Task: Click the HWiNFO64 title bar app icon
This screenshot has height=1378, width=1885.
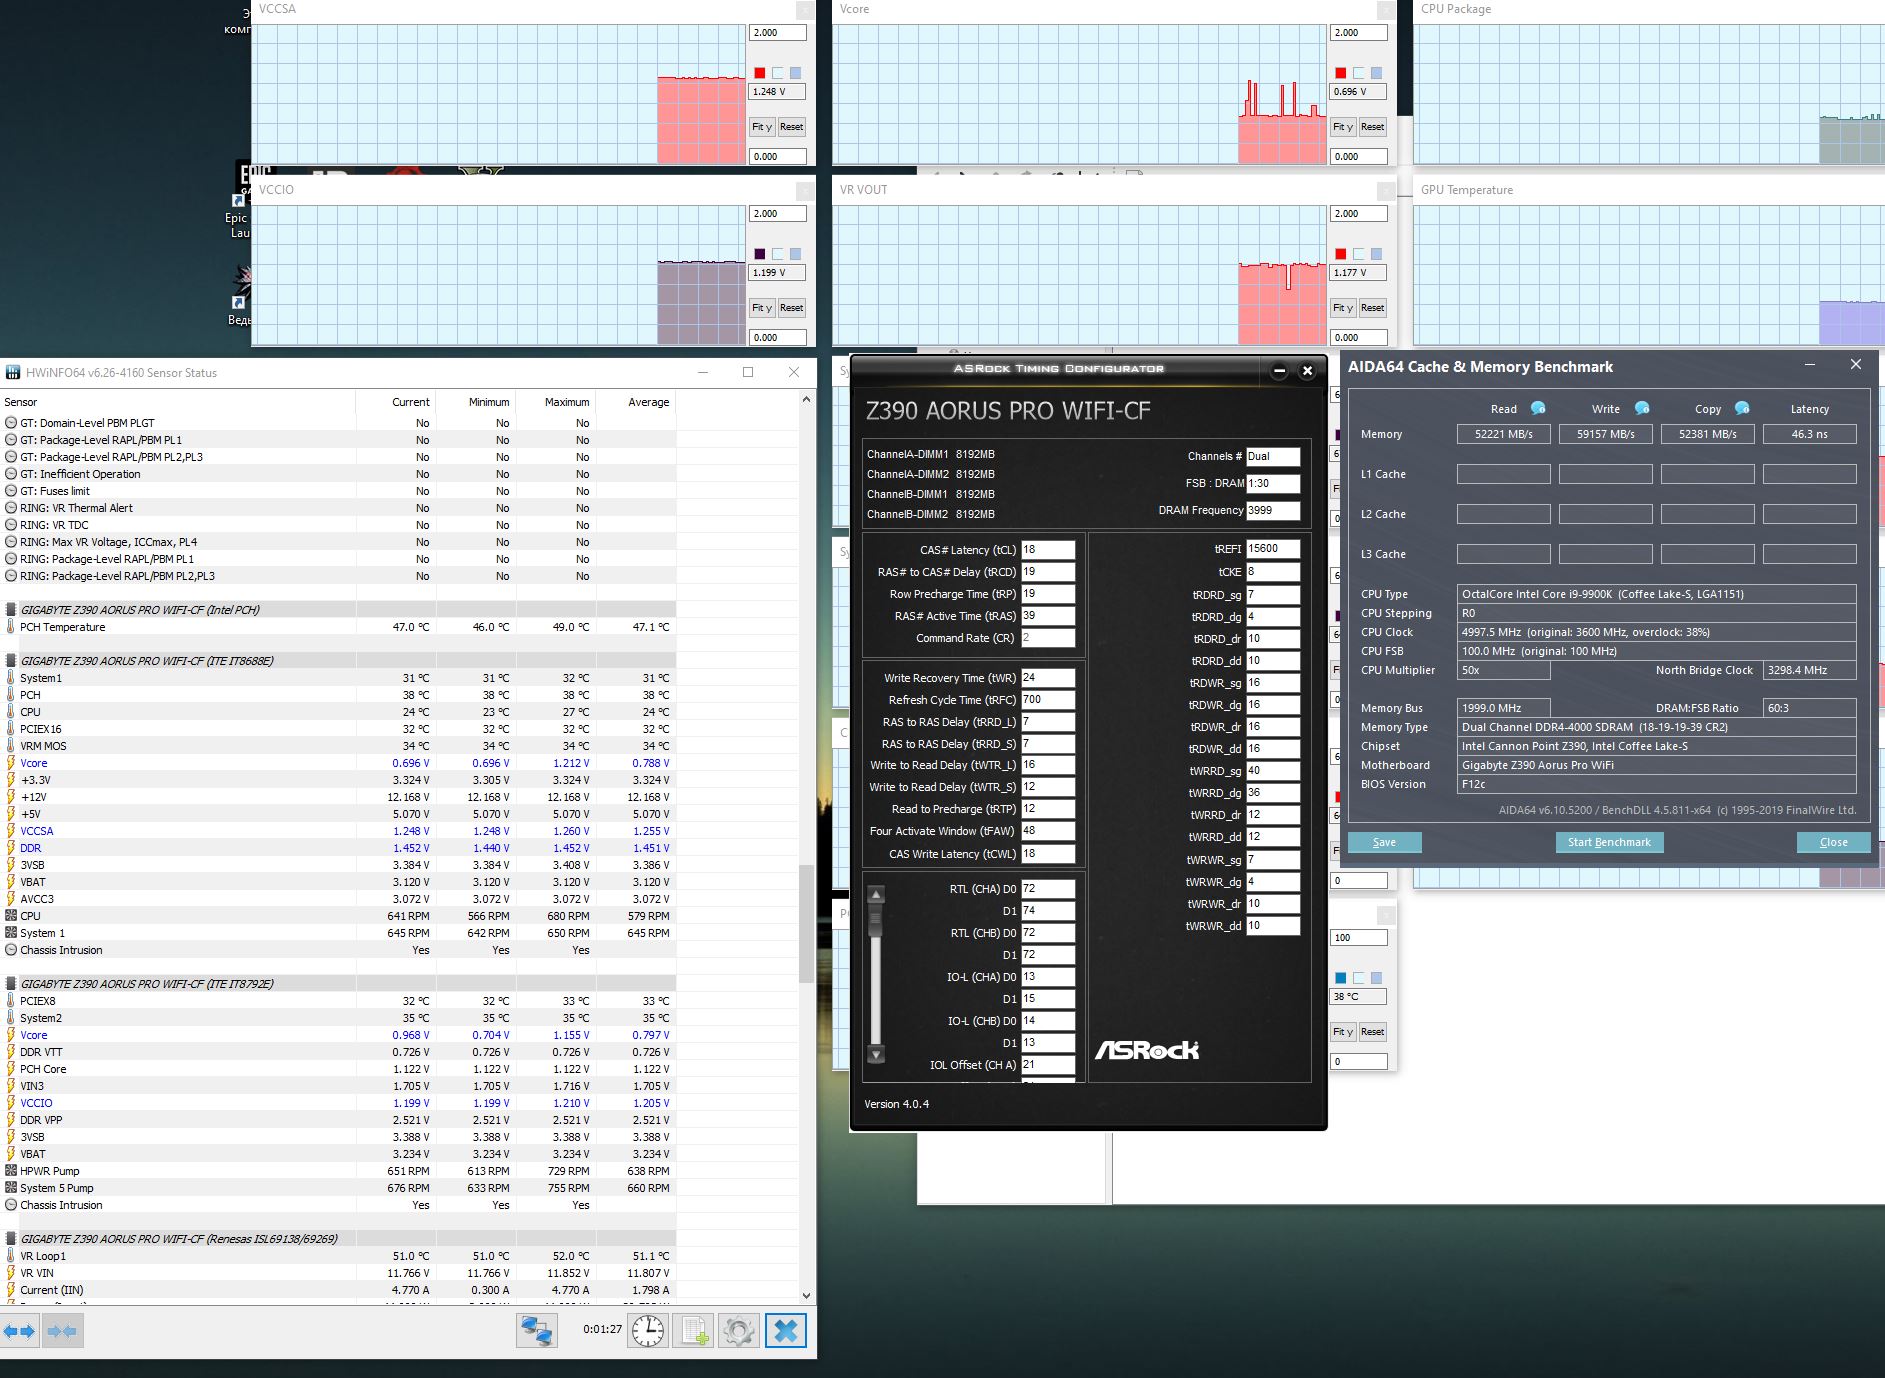Action: tap(13, 373)
